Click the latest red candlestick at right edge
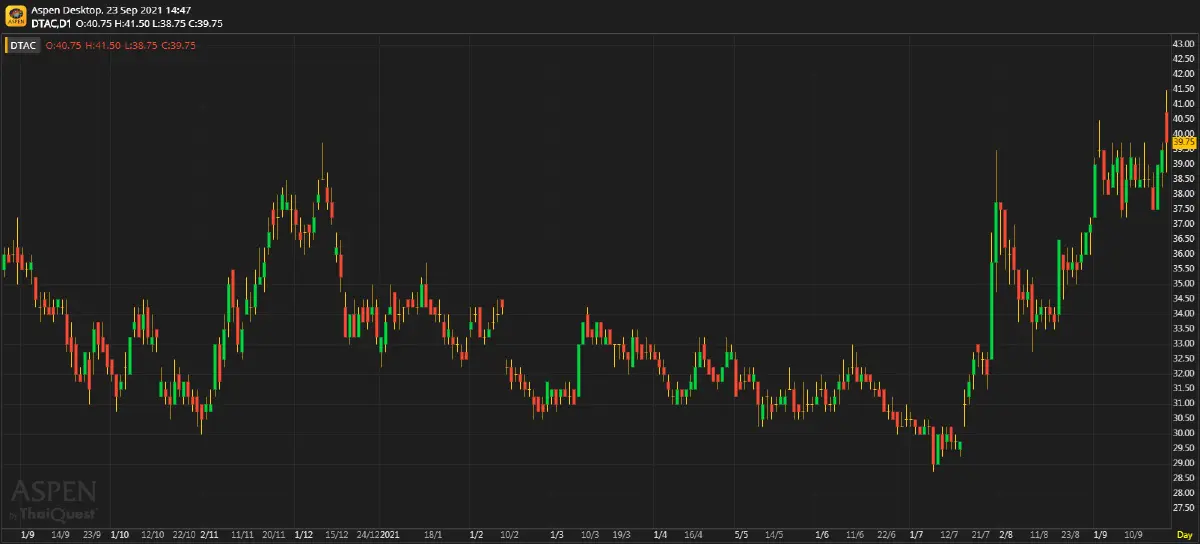The height and width of the screenshot is (544, 1200). (x=1167, y=127)
